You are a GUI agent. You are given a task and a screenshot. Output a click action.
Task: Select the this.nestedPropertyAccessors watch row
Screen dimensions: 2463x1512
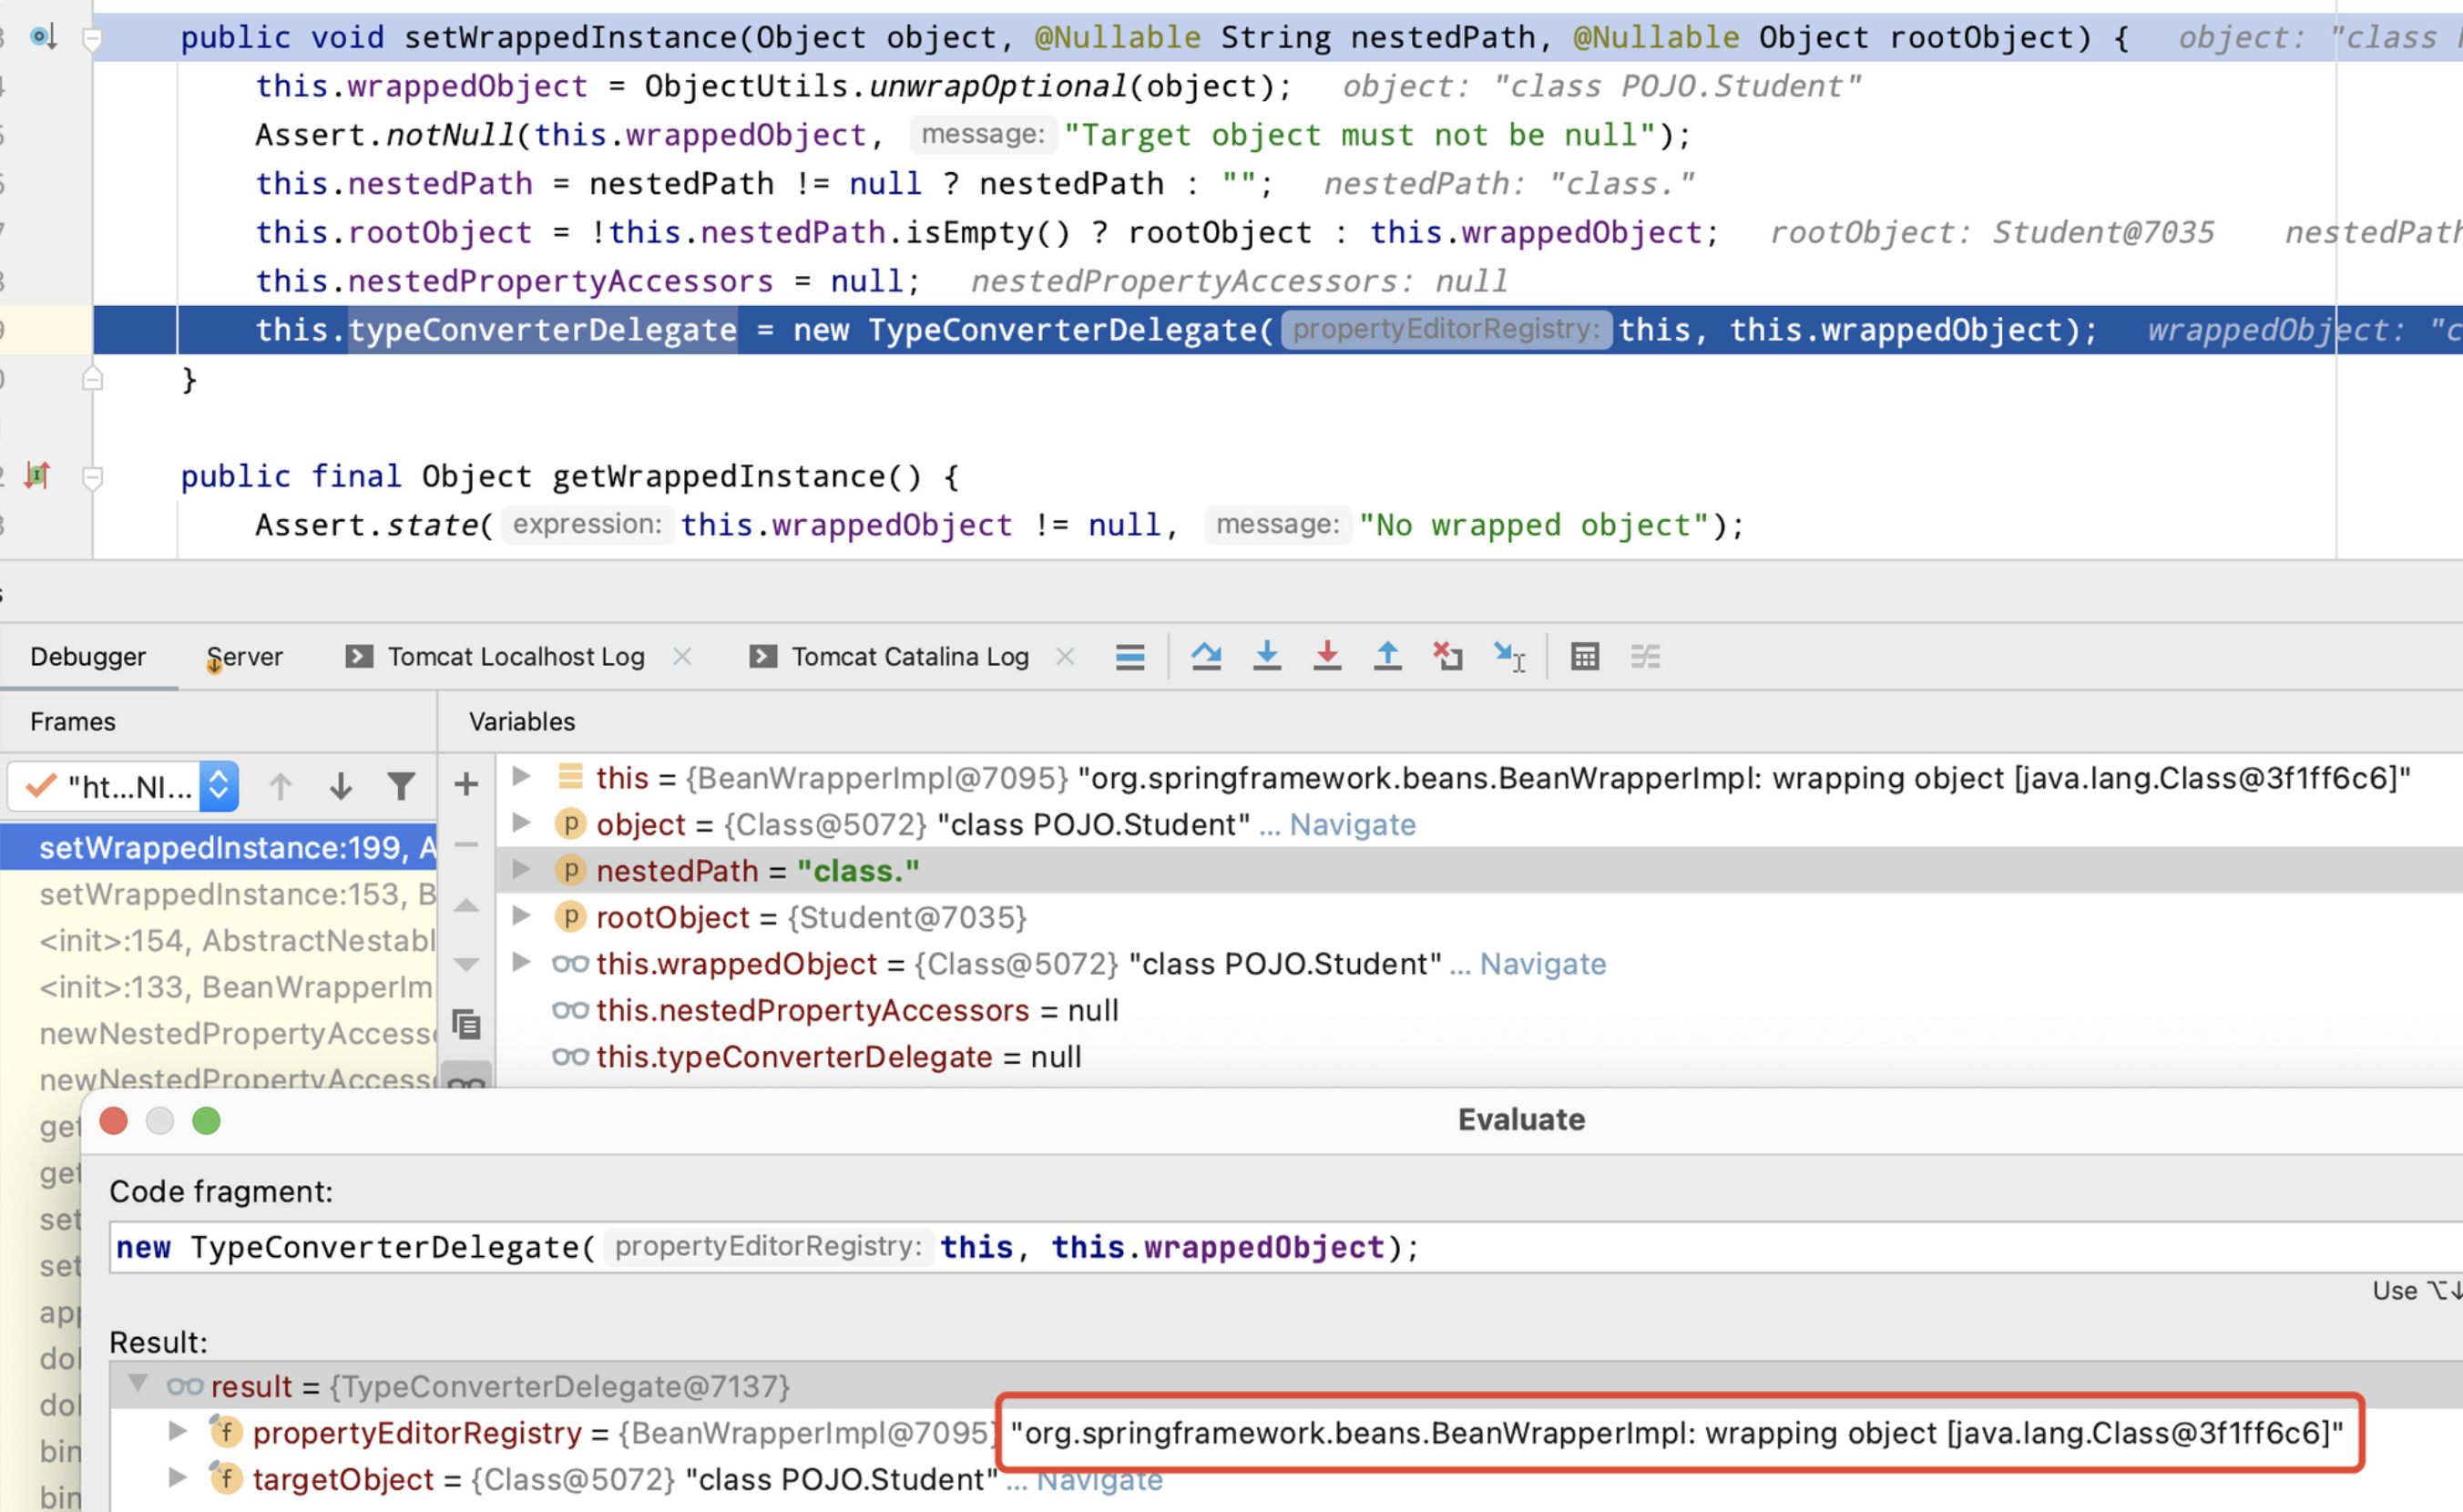pyautogui.click(x=1480, y=1011)
